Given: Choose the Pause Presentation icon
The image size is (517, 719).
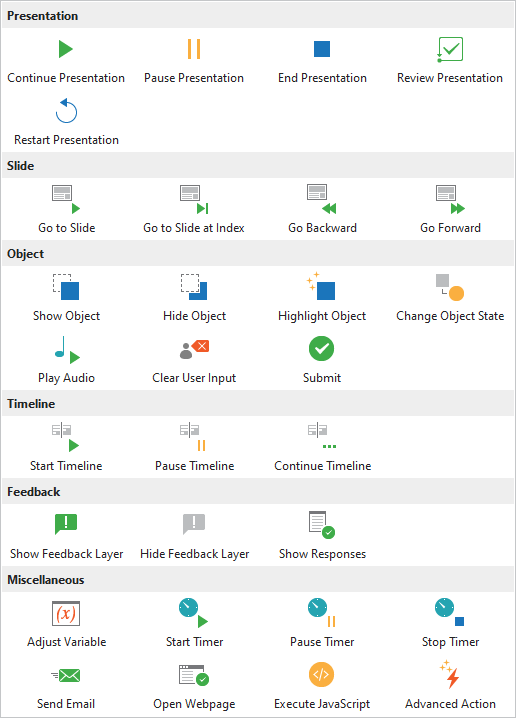Looking at the screenshot, I should (x=194, y=49).
